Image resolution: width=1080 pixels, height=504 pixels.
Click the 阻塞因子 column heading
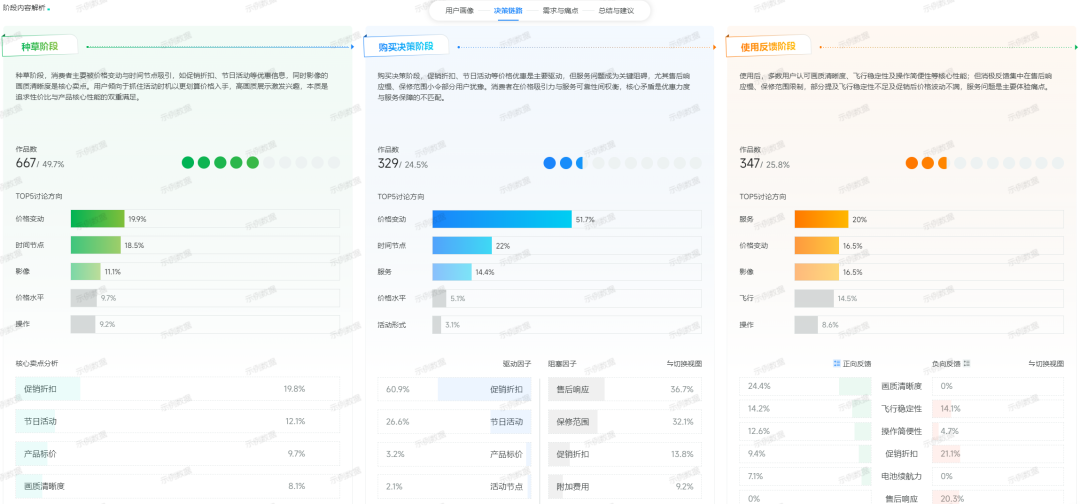pos(562,363)
